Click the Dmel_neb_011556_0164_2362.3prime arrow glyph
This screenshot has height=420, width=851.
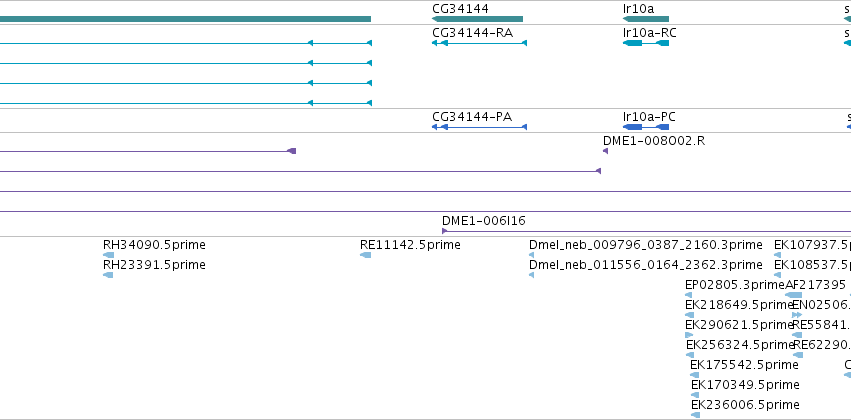[531, 275]
